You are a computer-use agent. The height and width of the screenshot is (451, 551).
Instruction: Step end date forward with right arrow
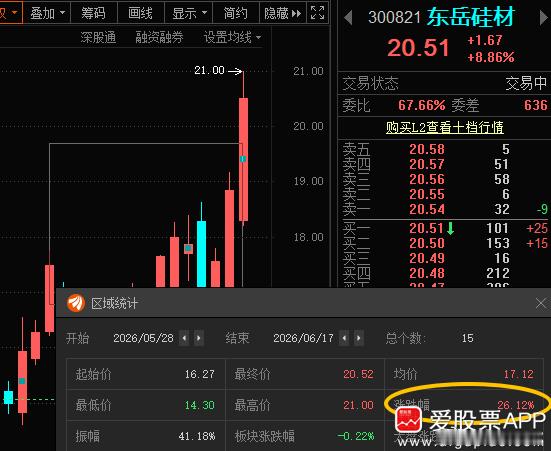pos(358,338)
